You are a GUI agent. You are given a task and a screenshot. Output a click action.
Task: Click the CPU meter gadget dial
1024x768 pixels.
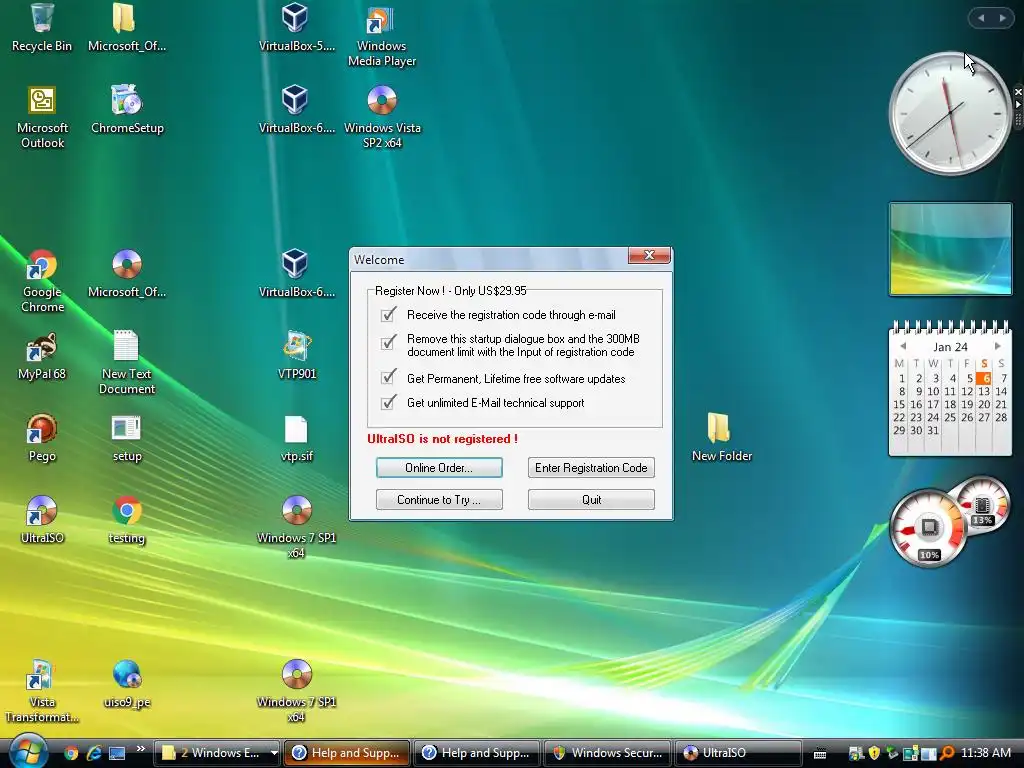point(928,528)
